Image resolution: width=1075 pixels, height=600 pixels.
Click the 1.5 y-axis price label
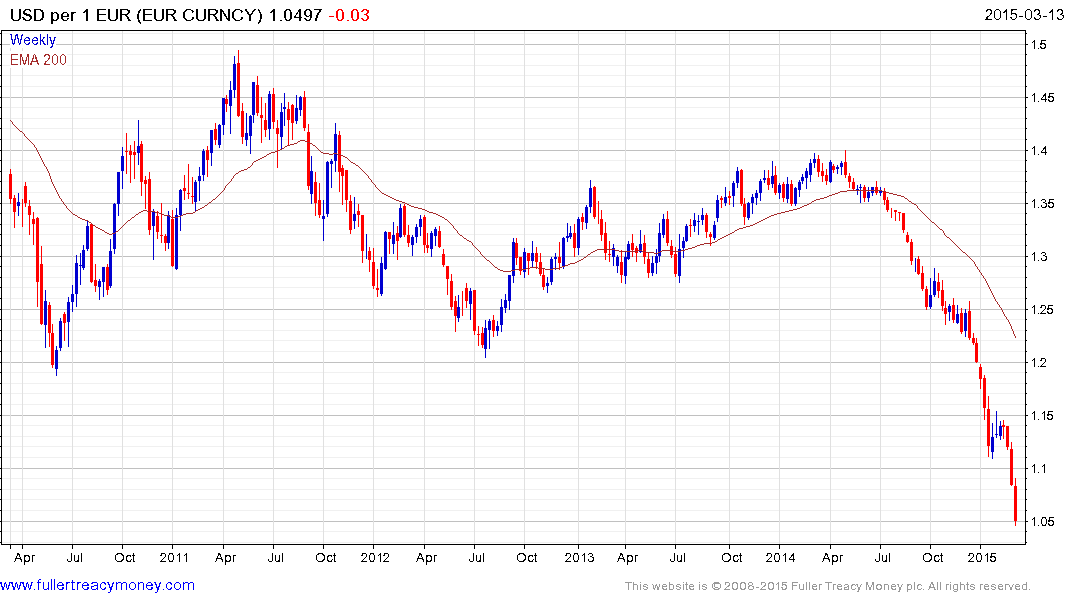[x=1039, y=45]
